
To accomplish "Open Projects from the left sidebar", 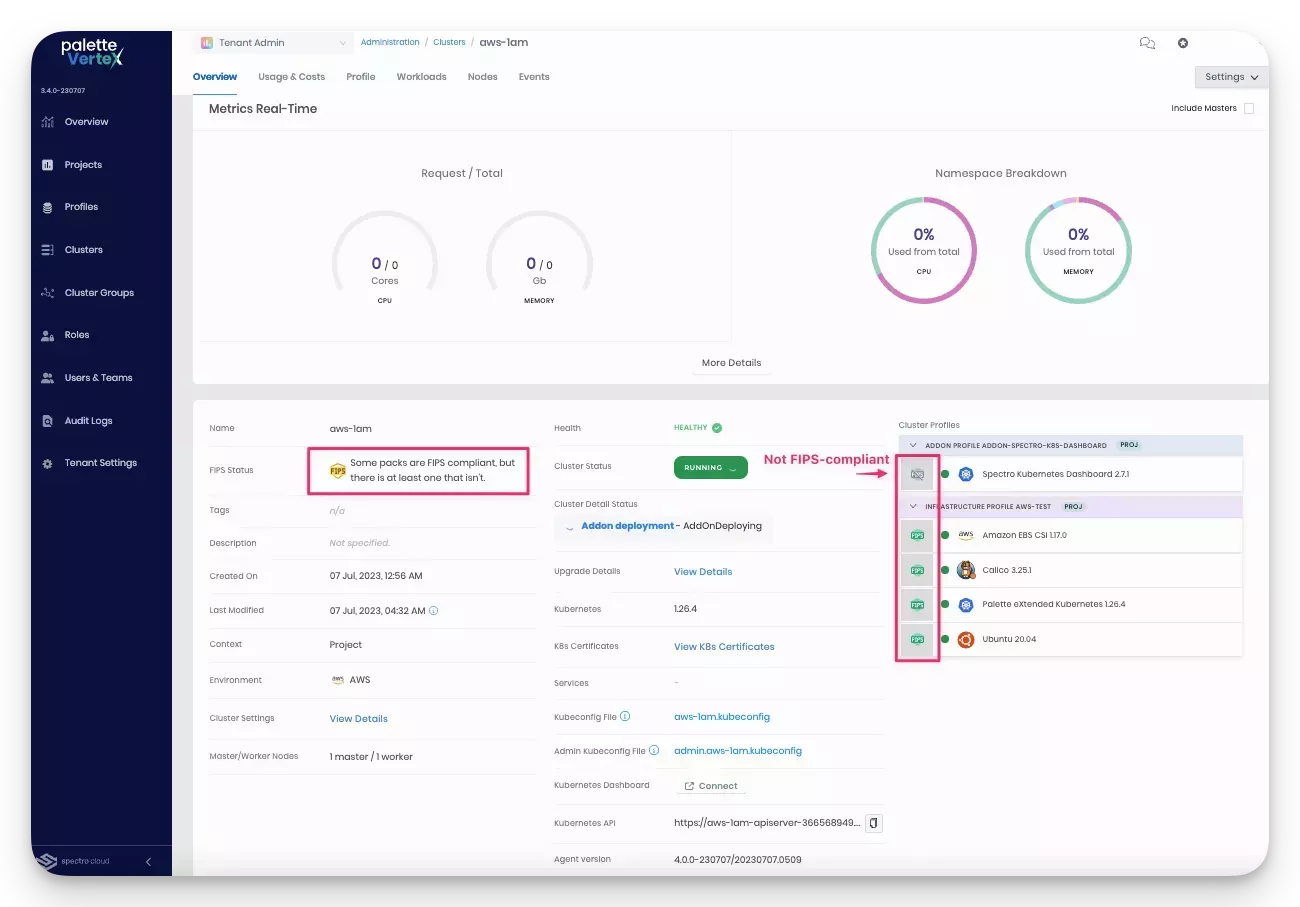I will pyautogui.click(x=84, y=164).
